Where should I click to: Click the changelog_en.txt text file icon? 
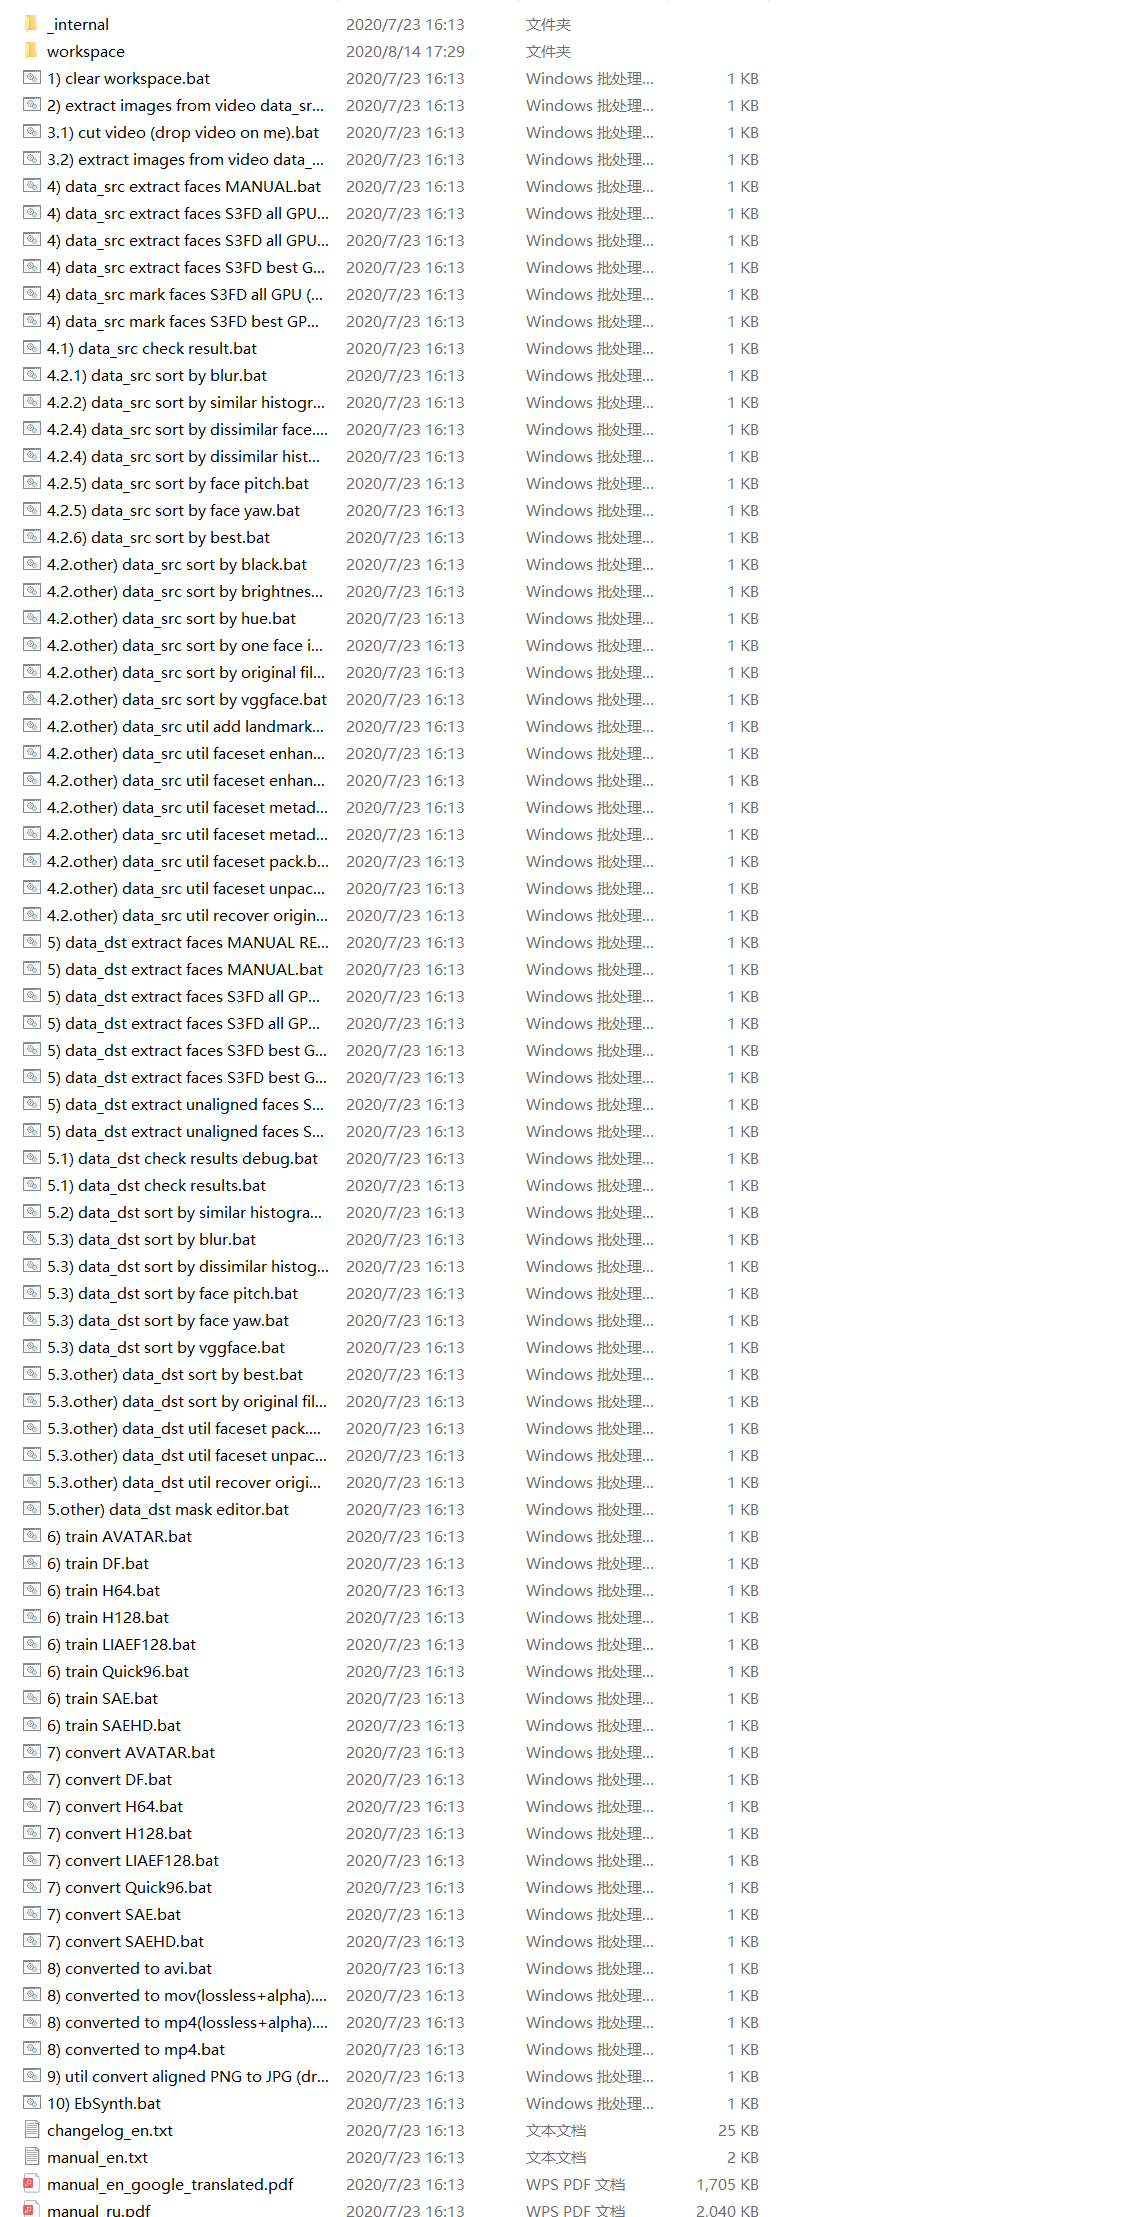click(31, 2130)
